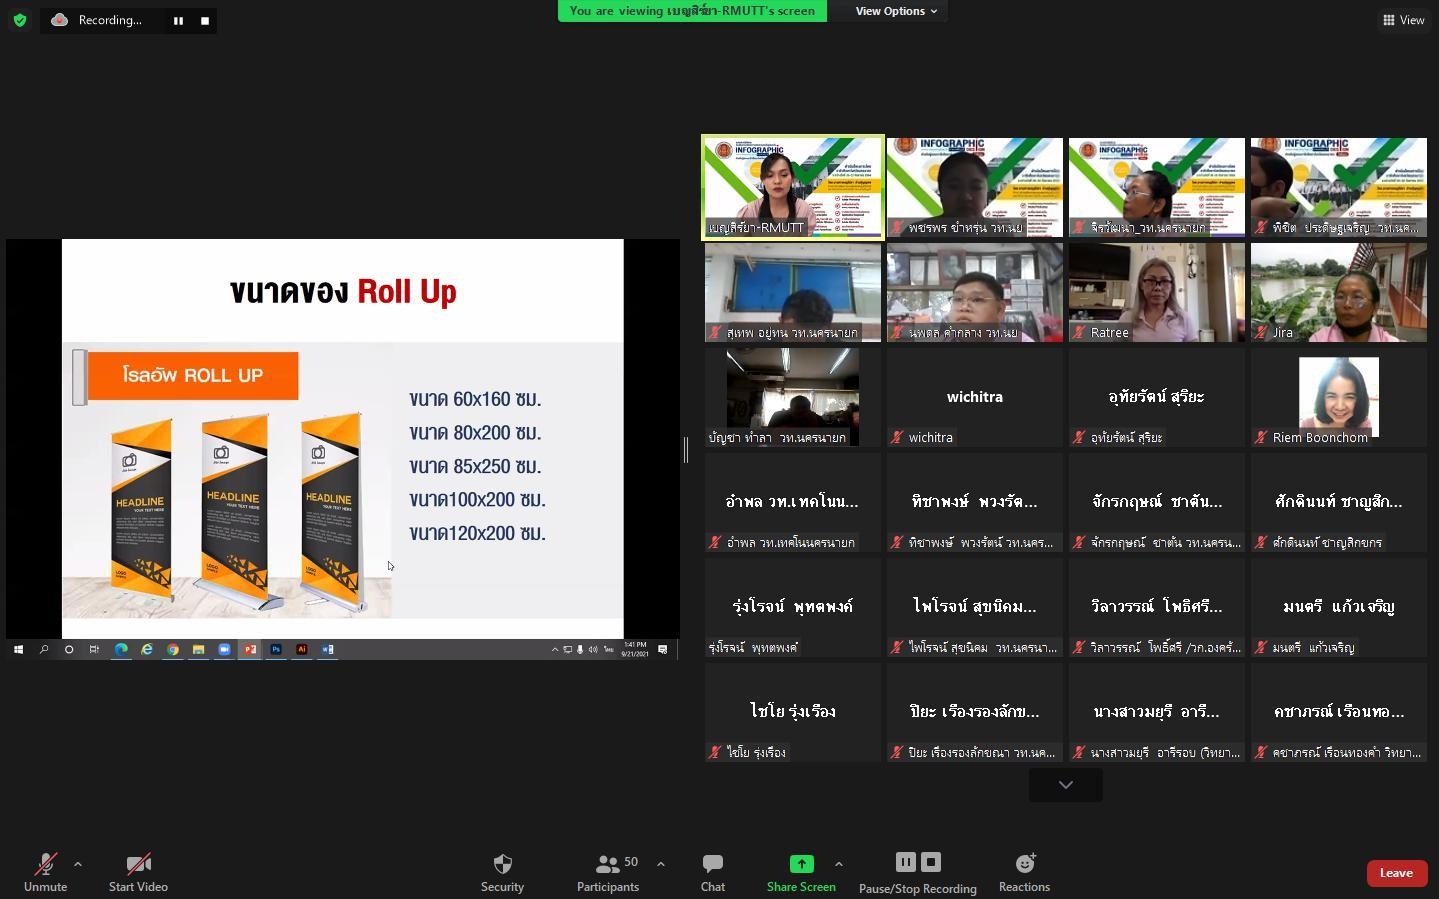This screenshot has height=899, width=1439.
Task: Expand the share options arrow beside Share Screen
Action: tap(838, 864)
